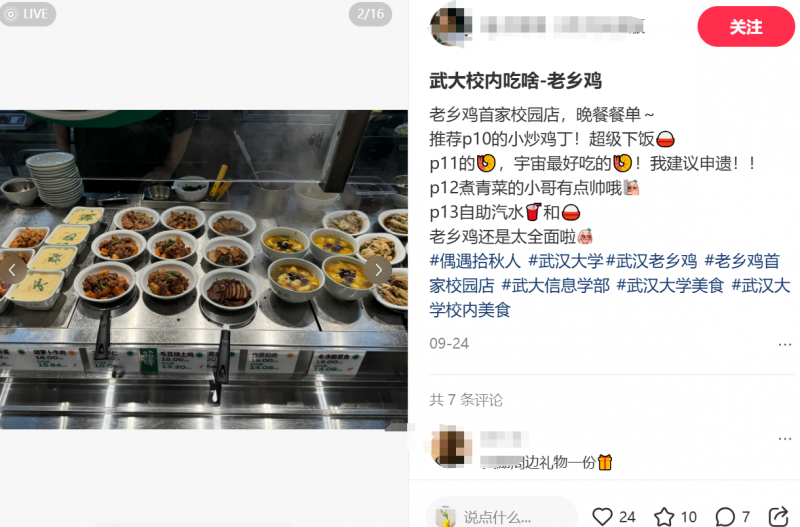The height and width of the screenshot is (527, 800).
Task: Open comments via speech bubble icon
Action: (x=724, y=517)
